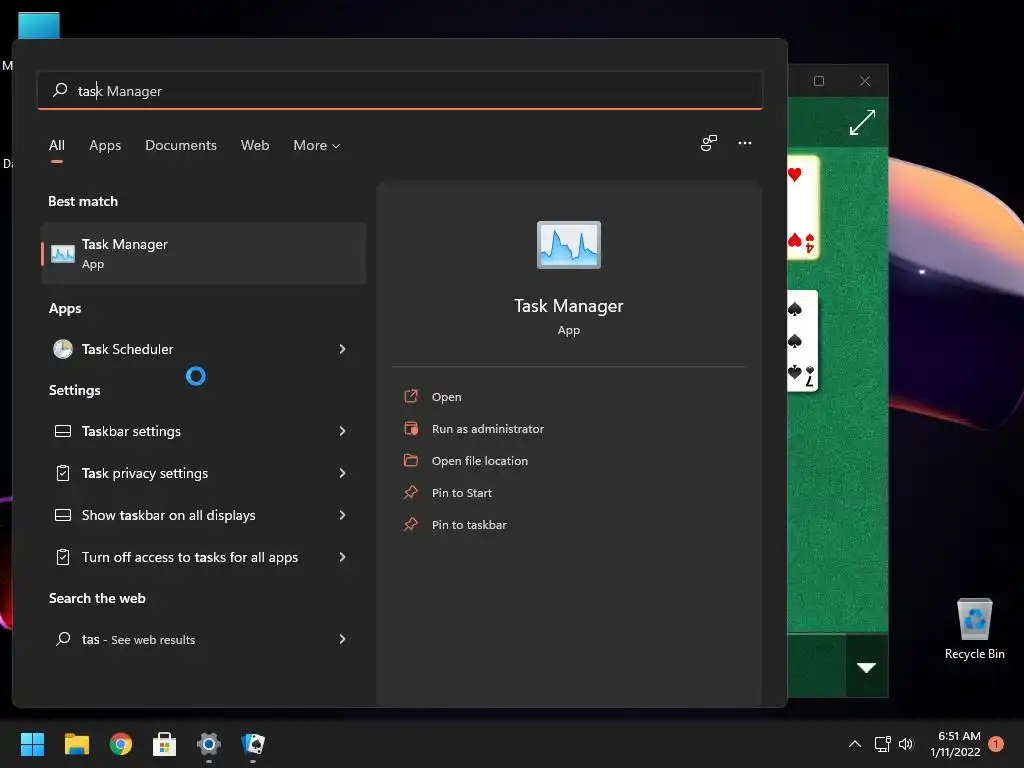Choose Pin to Start
This screenshot has height=768, width=1024.
(462, 493)
